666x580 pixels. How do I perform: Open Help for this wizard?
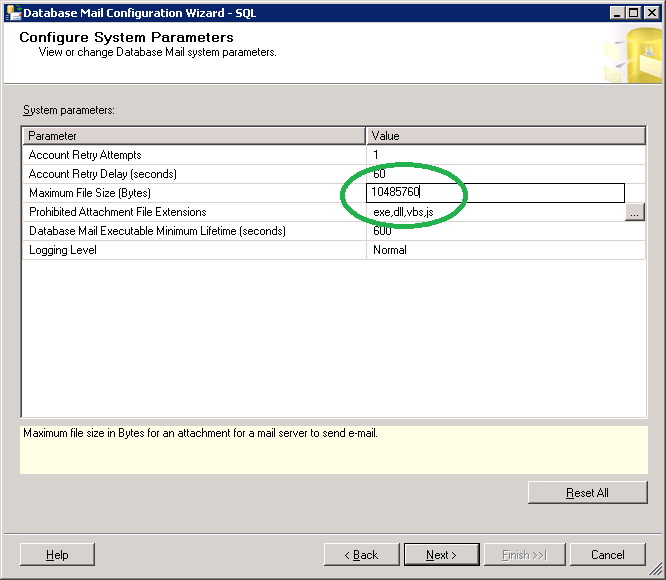pos(57,555)
